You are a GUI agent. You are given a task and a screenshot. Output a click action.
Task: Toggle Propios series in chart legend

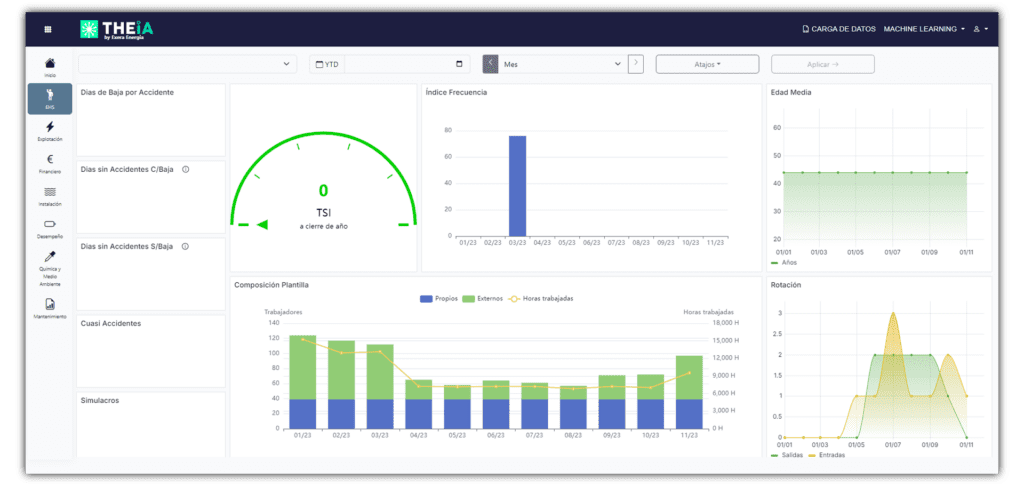(x=439, y=298)
